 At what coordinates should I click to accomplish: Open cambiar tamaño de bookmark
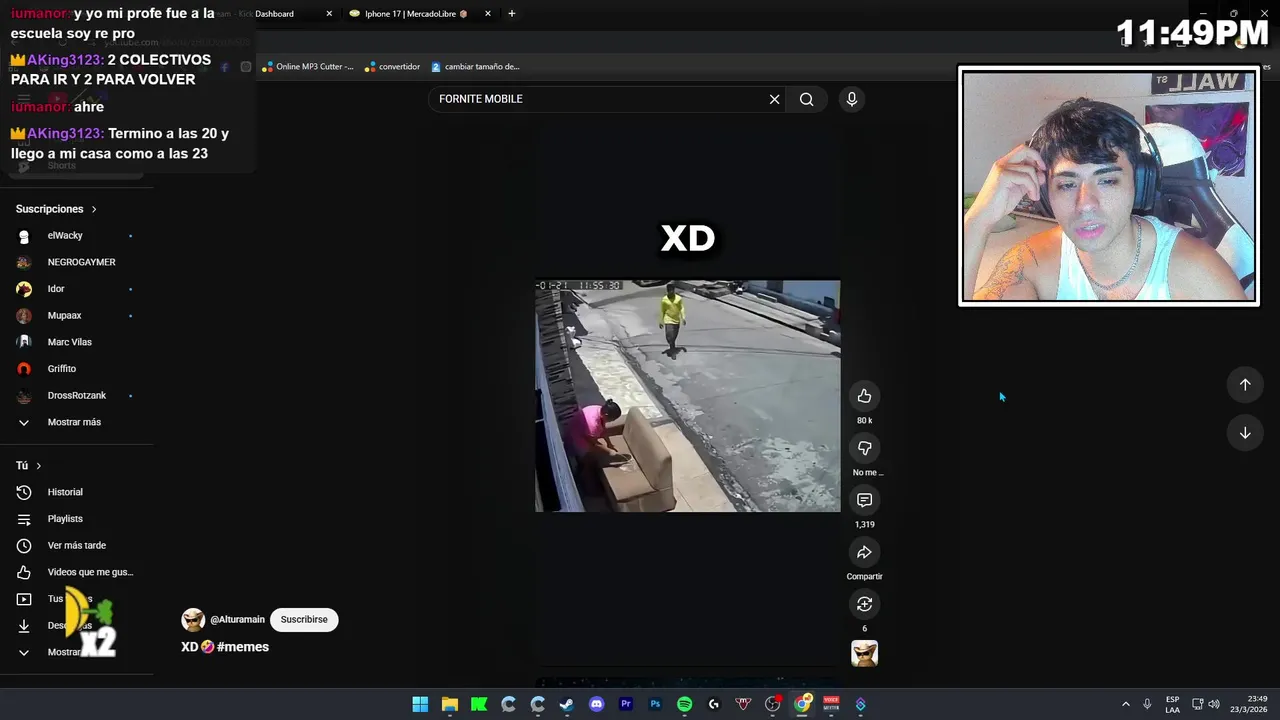[476, 67]
